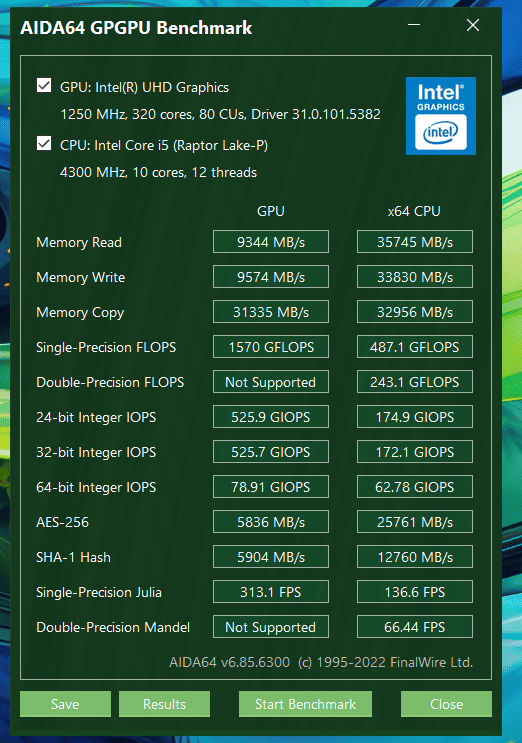Click the AIDA64 GPGPU Benchmark title
The height and width of the screenshot is (743, 522).
[x=136, y=28]
